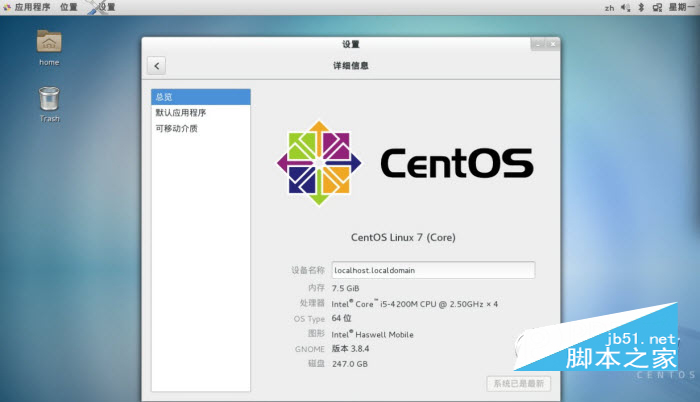Click the network icon in top panel

[x=657, y=7]
